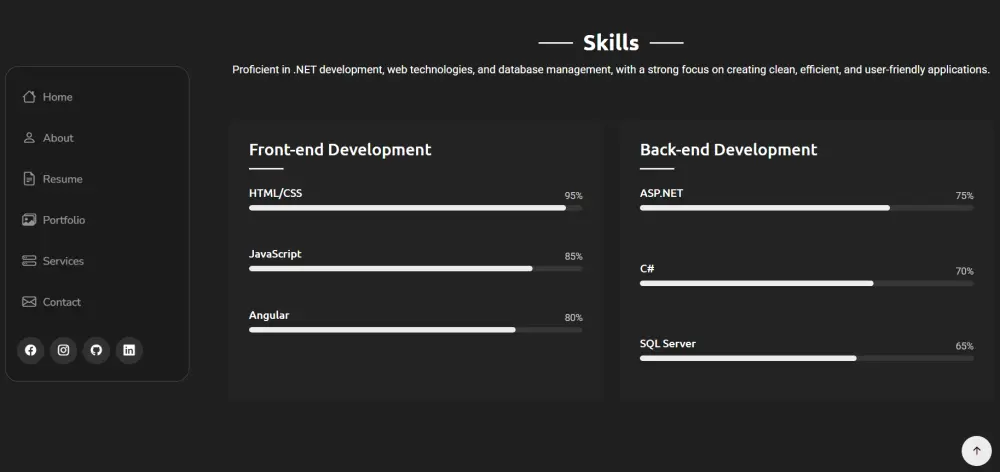Click the Contact envelope icon
1000x472 pixels.
(x=29, y=302)
